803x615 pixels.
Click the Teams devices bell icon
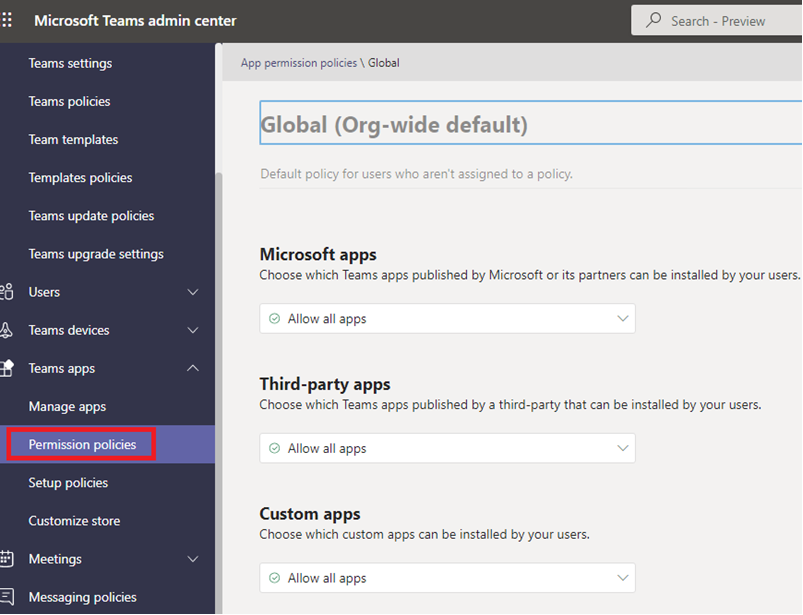6,330
